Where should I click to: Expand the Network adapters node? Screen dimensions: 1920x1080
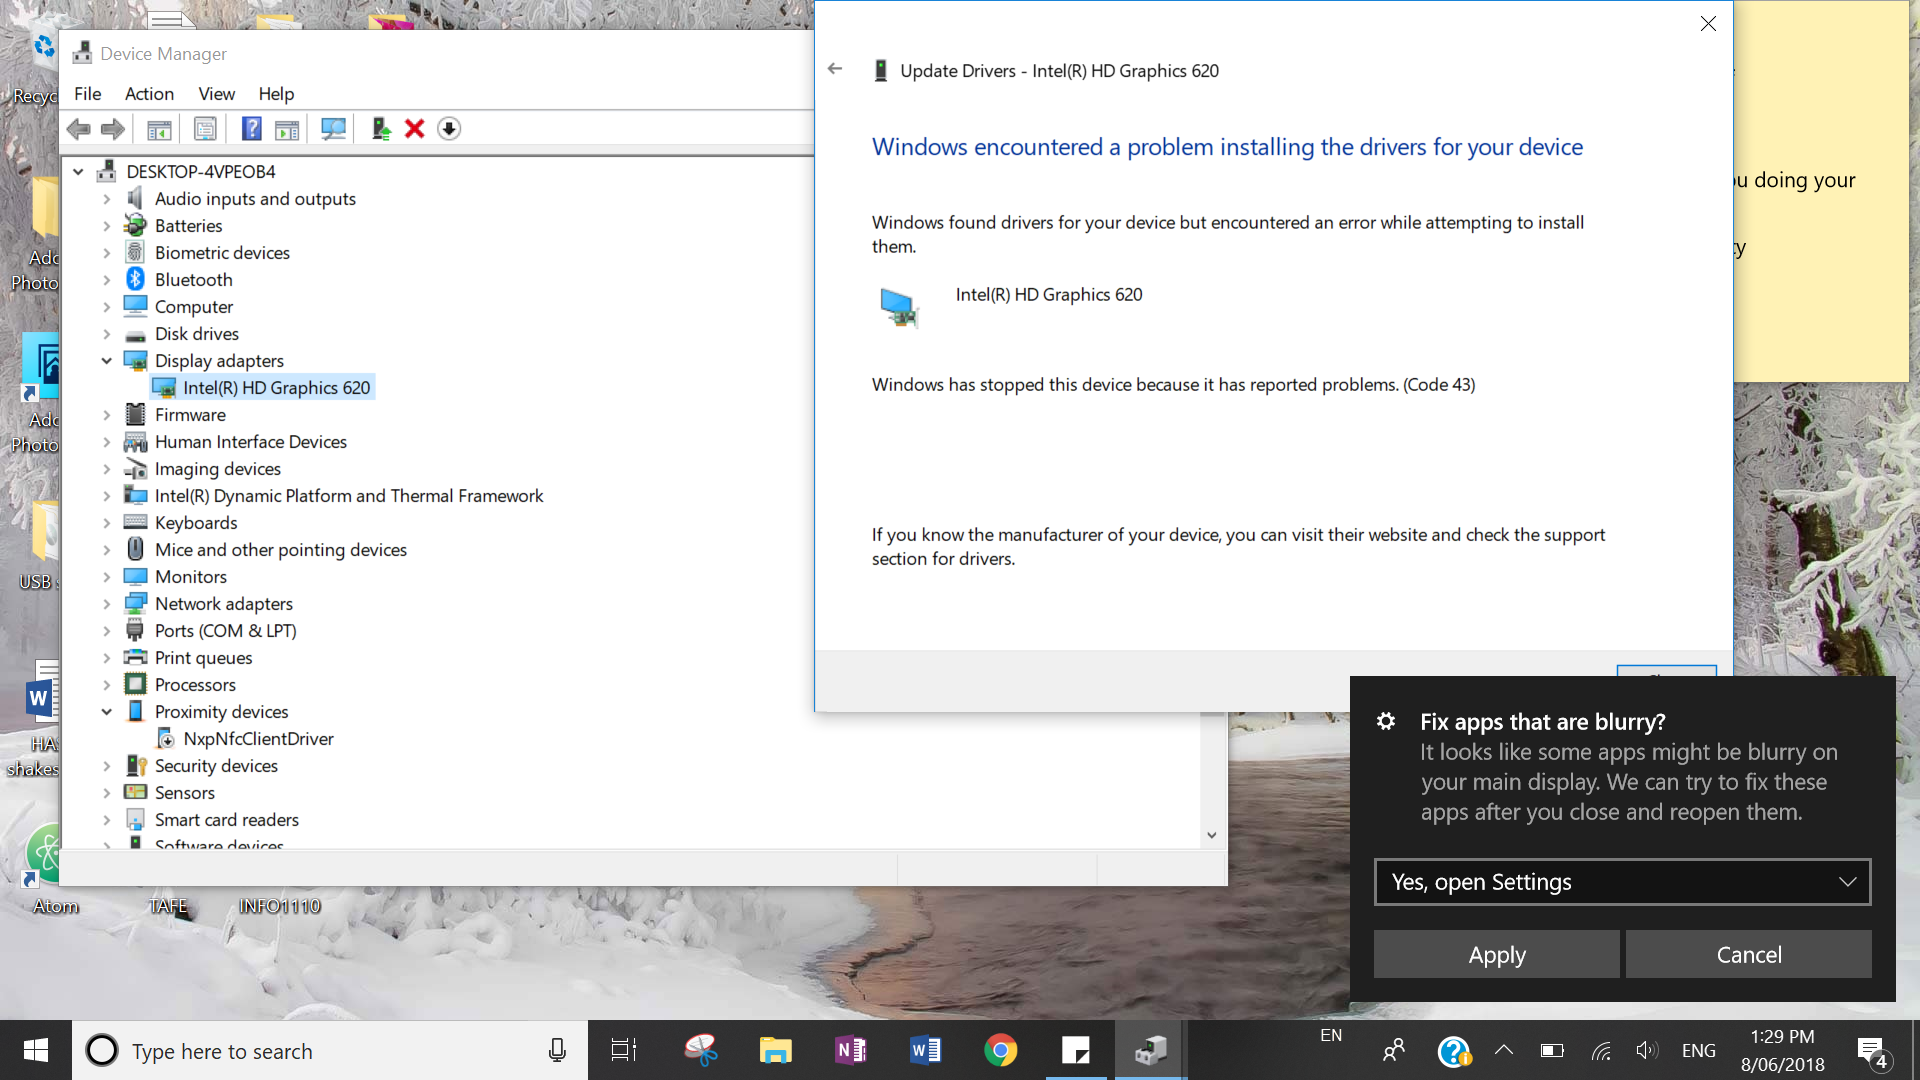107,604
